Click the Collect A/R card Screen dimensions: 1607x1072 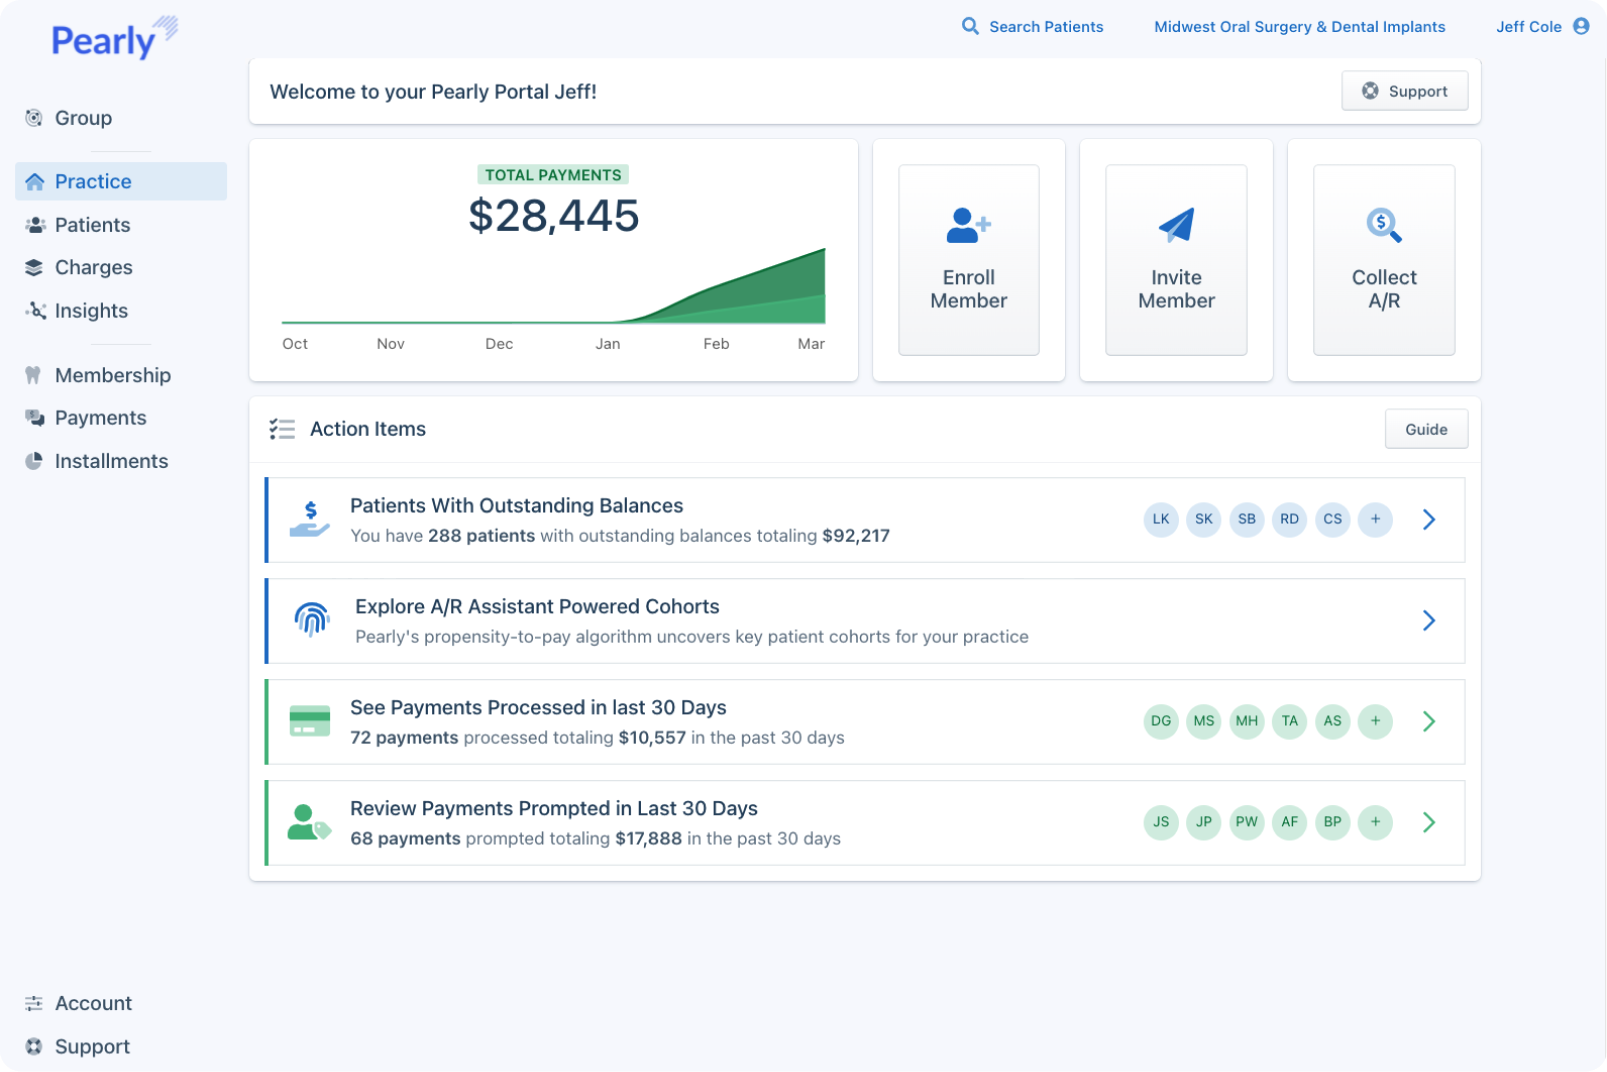(1384, 260)
